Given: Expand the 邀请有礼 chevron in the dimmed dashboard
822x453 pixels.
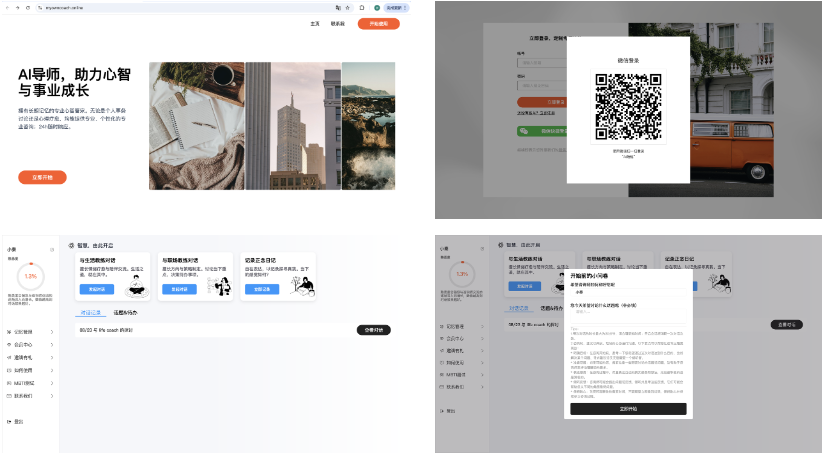Looking at the screenshot, I should point(482,351).
